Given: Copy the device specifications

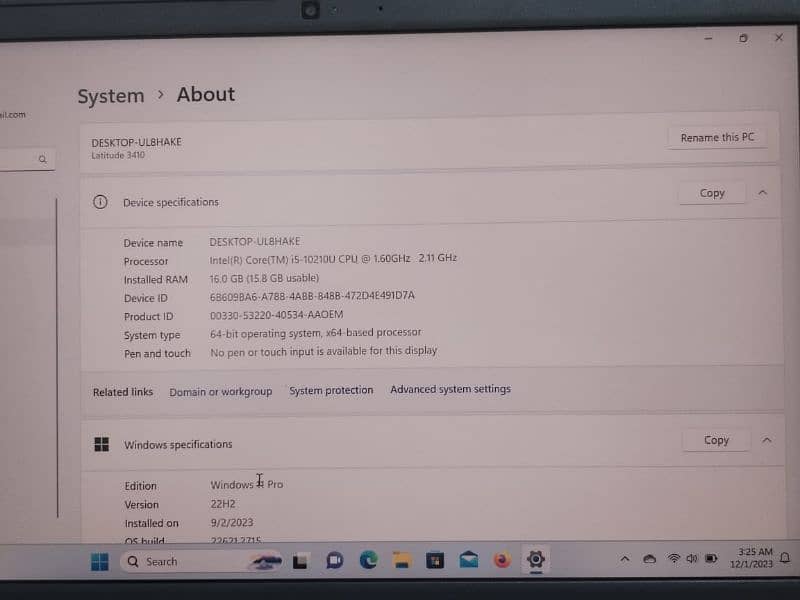Looking at the screenshot, I should pyautogui.click(x=712, y=193).
